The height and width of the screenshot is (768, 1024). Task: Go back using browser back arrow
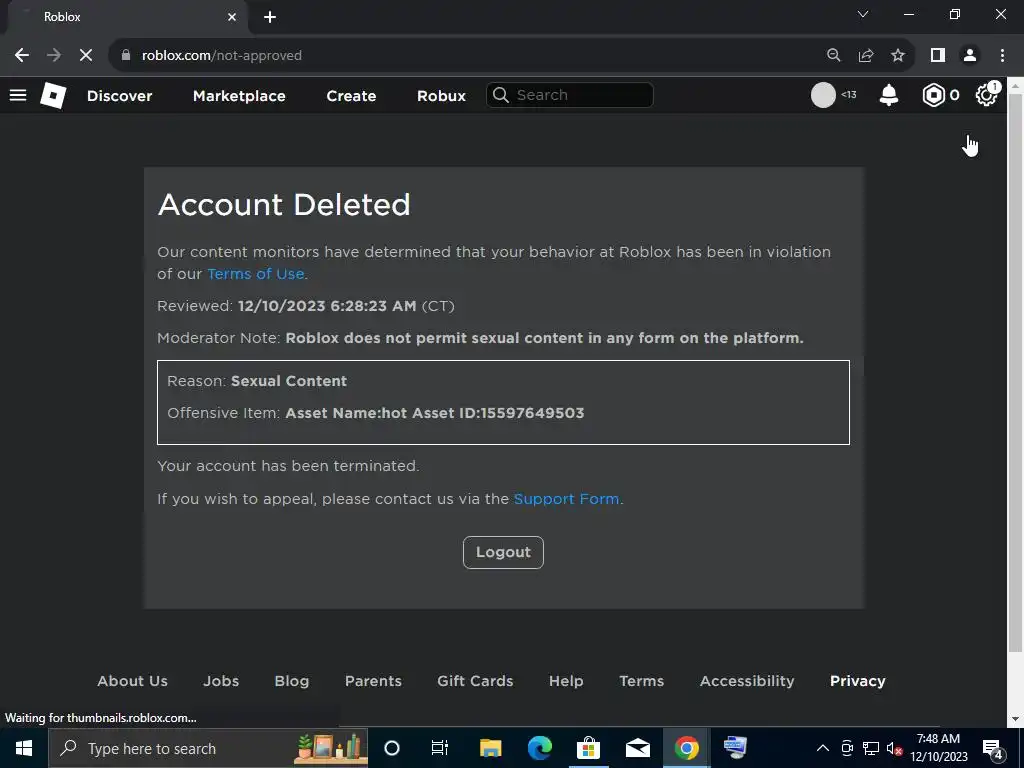[22, 56]
